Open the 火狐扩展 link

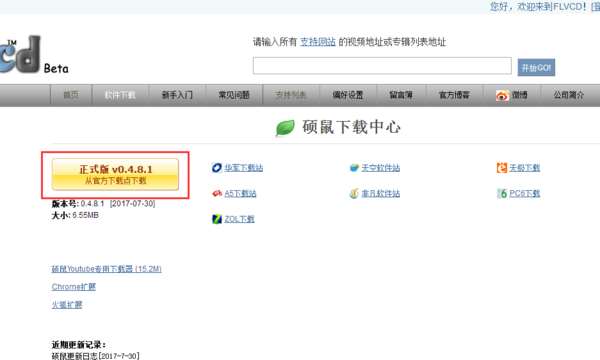[x=67, y=305]
